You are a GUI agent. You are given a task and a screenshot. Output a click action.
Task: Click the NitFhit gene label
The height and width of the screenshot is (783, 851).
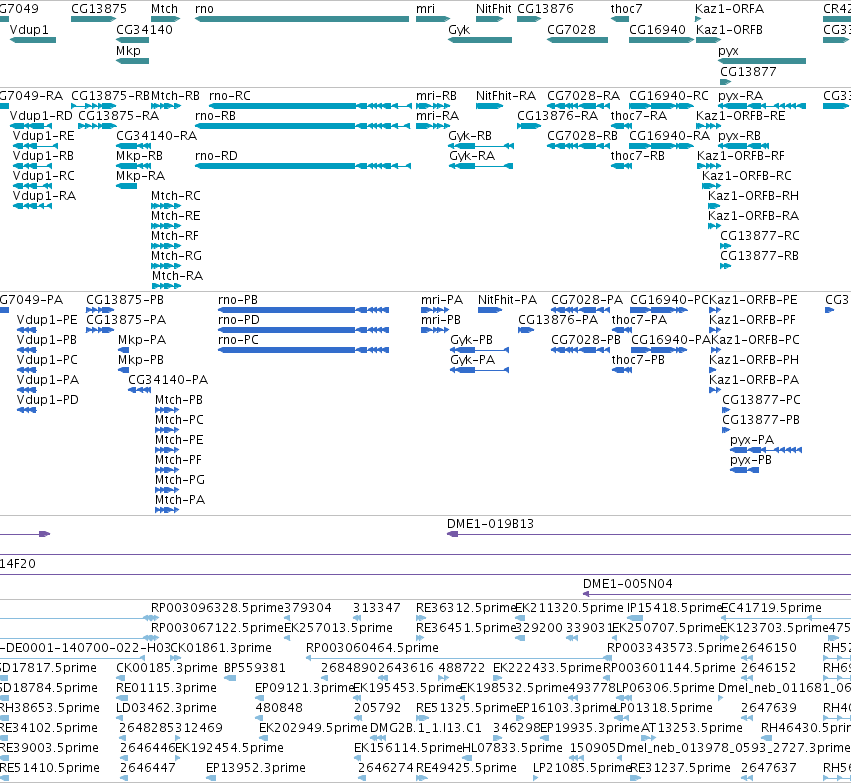(x=494, y=9)
